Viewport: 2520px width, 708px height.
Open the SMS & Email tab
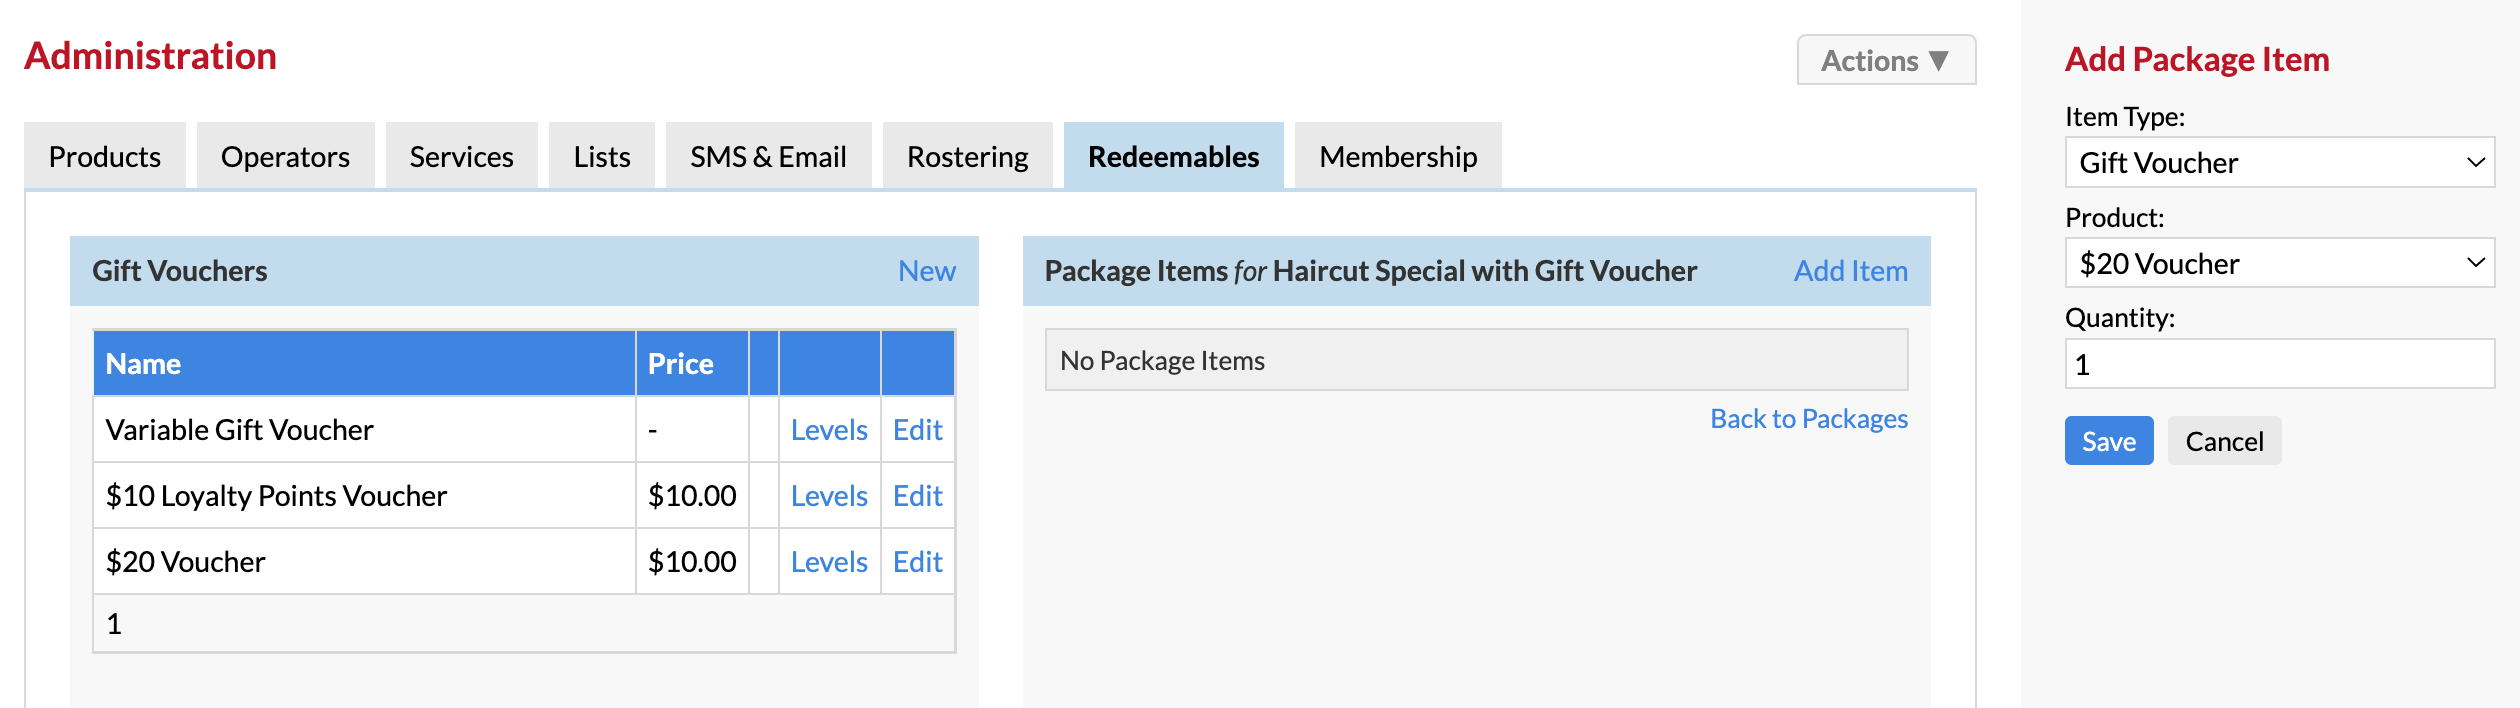point(768,156)
